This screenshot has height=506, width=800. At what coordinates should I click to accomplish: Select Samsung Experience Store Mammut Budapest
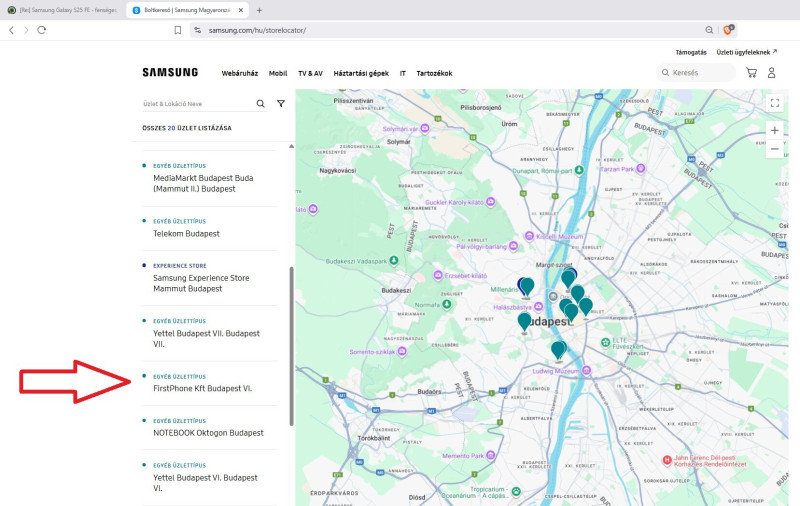tap(201, 283)
